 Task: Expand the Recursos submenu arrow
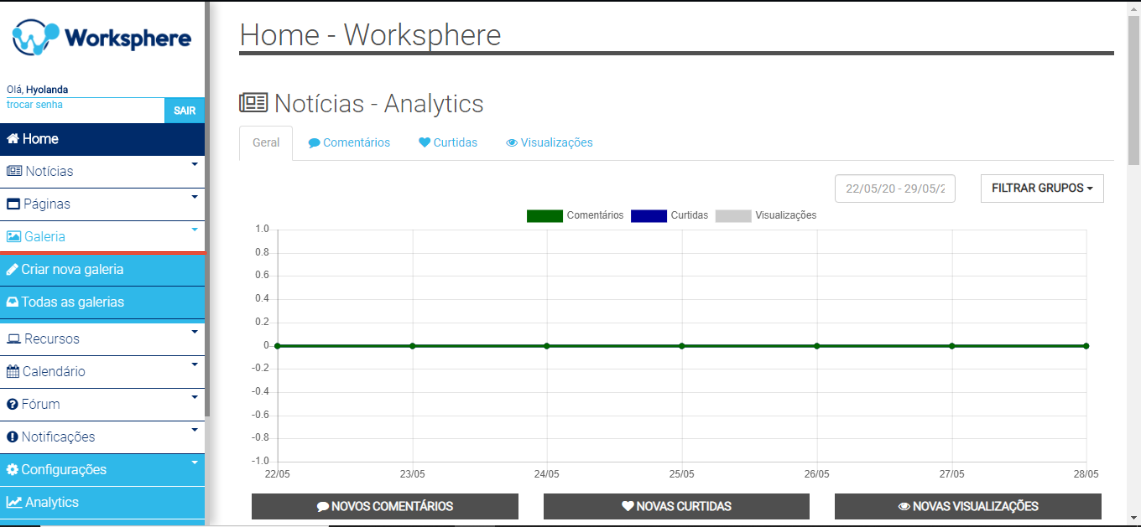pos(194,332)
